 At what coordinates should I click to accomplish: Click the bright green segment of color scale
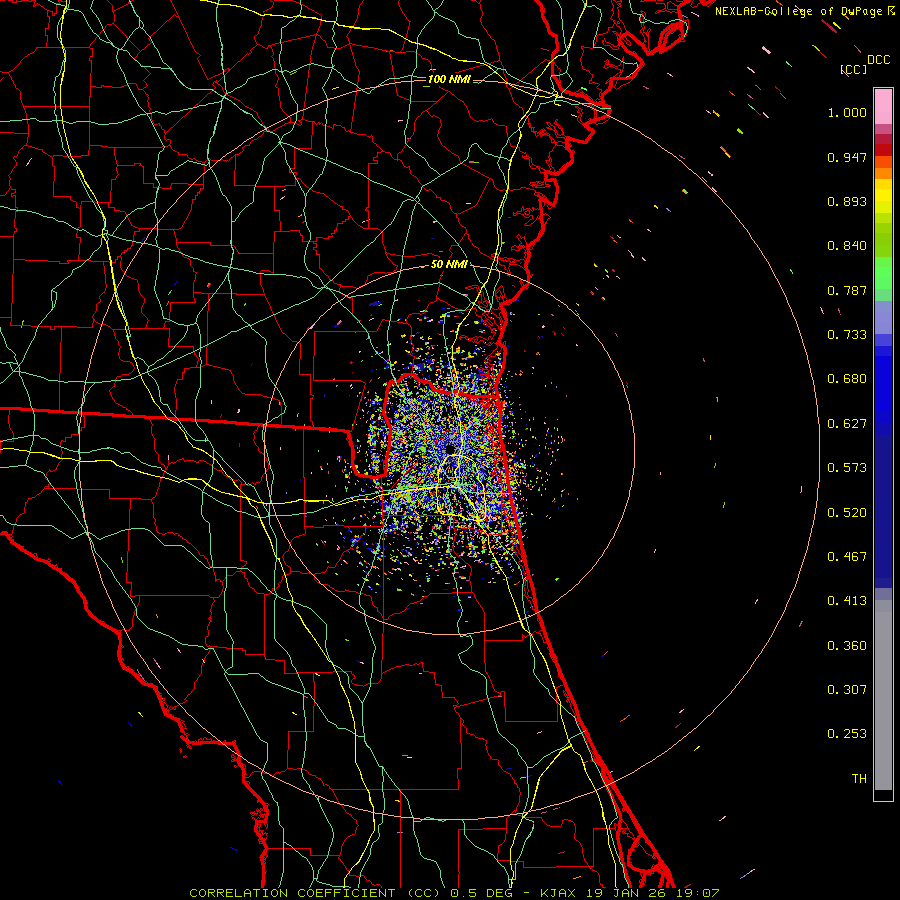coord(883,273)
